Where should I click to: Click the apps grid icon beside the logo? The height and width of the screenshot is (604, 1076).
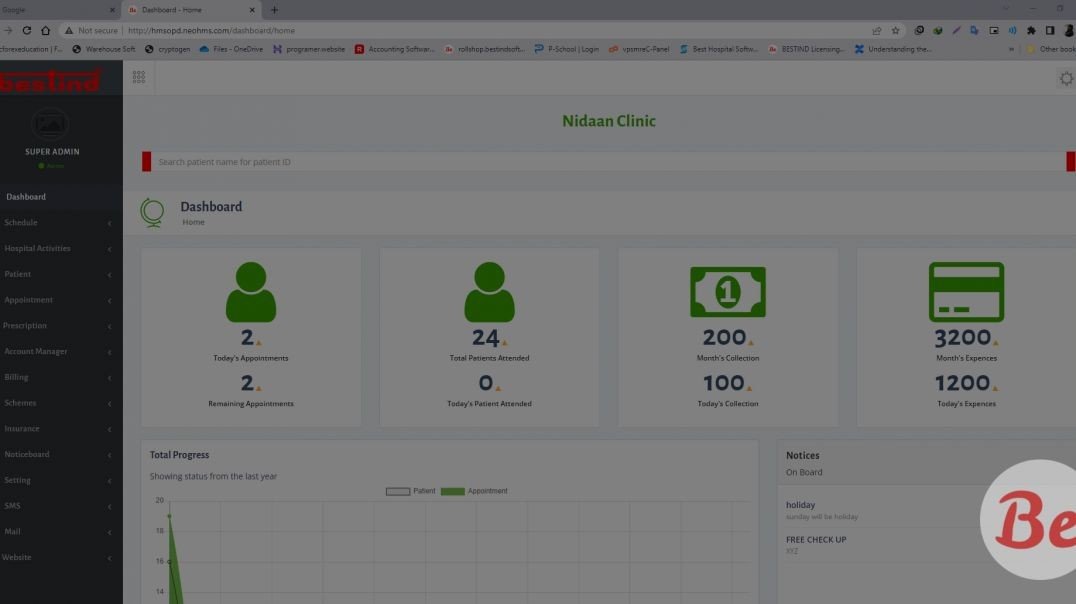coord(139,76)
